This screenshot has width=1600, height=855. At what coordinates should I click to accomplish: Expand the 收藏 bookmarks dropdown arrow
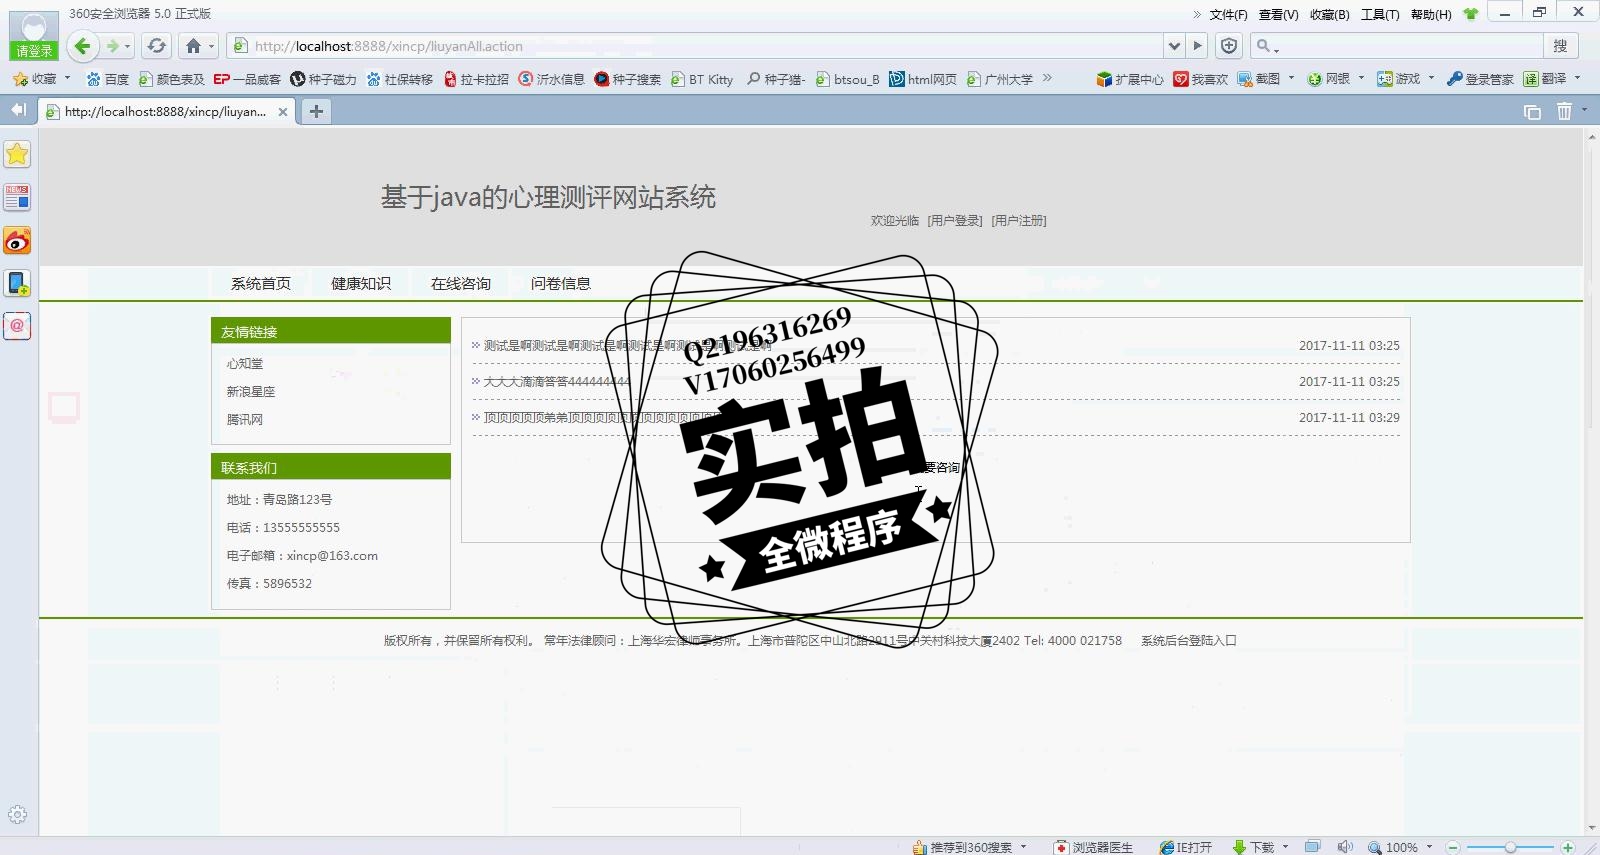click(x=67, y=78)
